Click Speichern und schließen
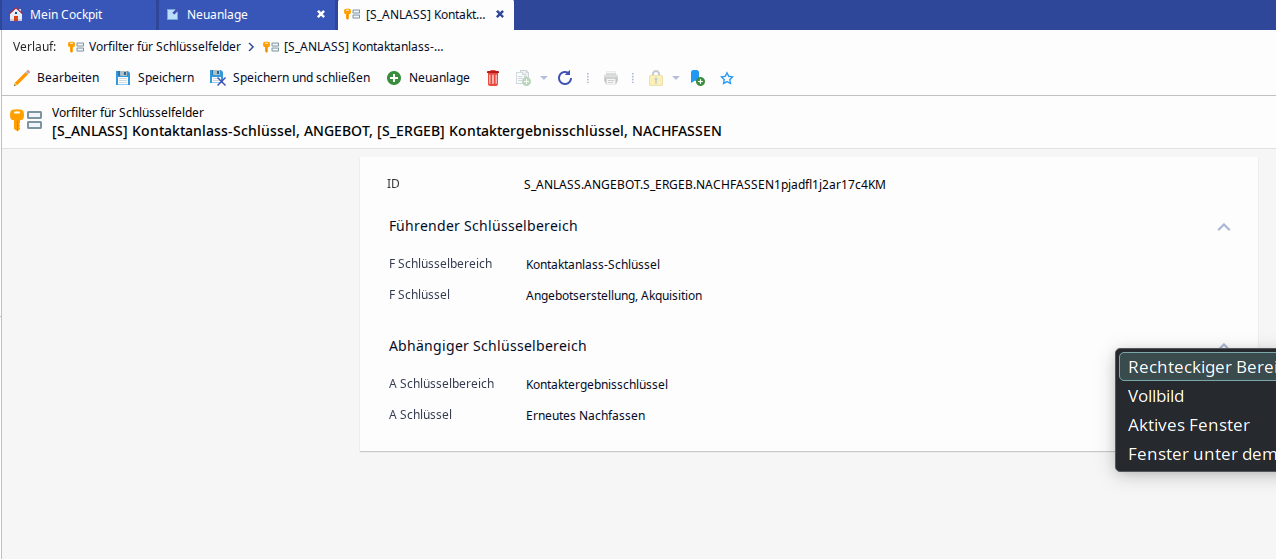Screen dimensions: 1276x559 (x=289, y=78)
